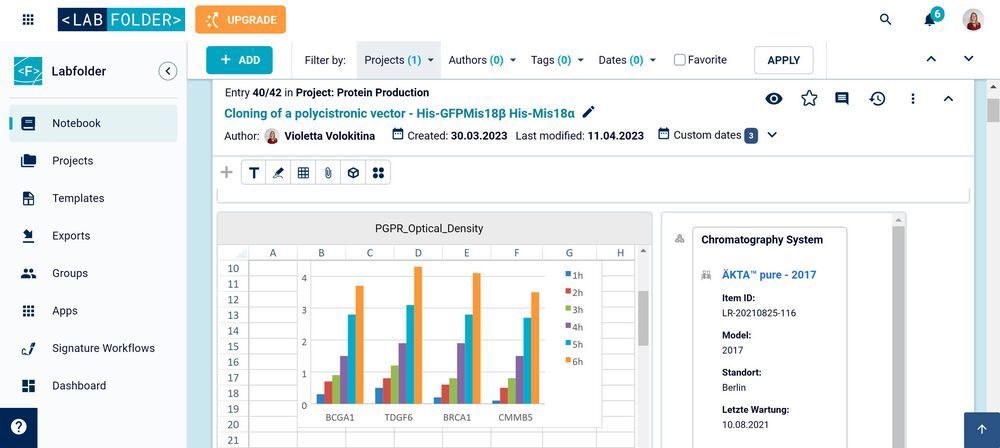Viewport: 1000px width, 448px height.
Task: Open Signature Workflows in the sidebar
Action: (x=103, y=348)
